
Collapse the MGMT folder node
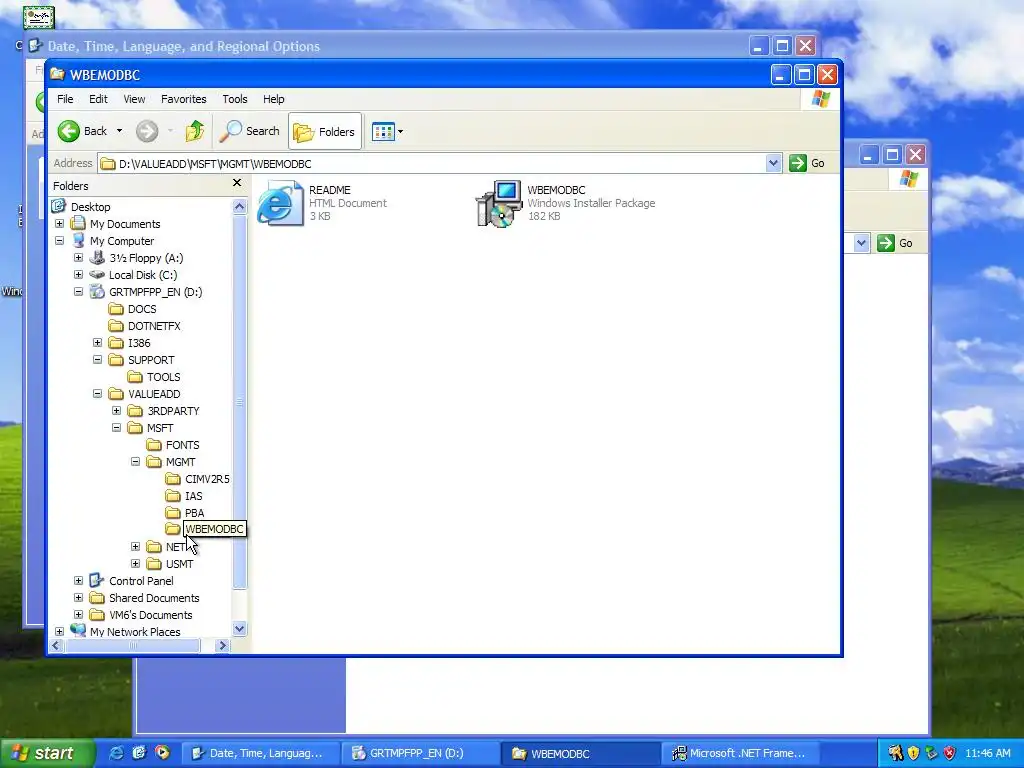tap(135, 461)
